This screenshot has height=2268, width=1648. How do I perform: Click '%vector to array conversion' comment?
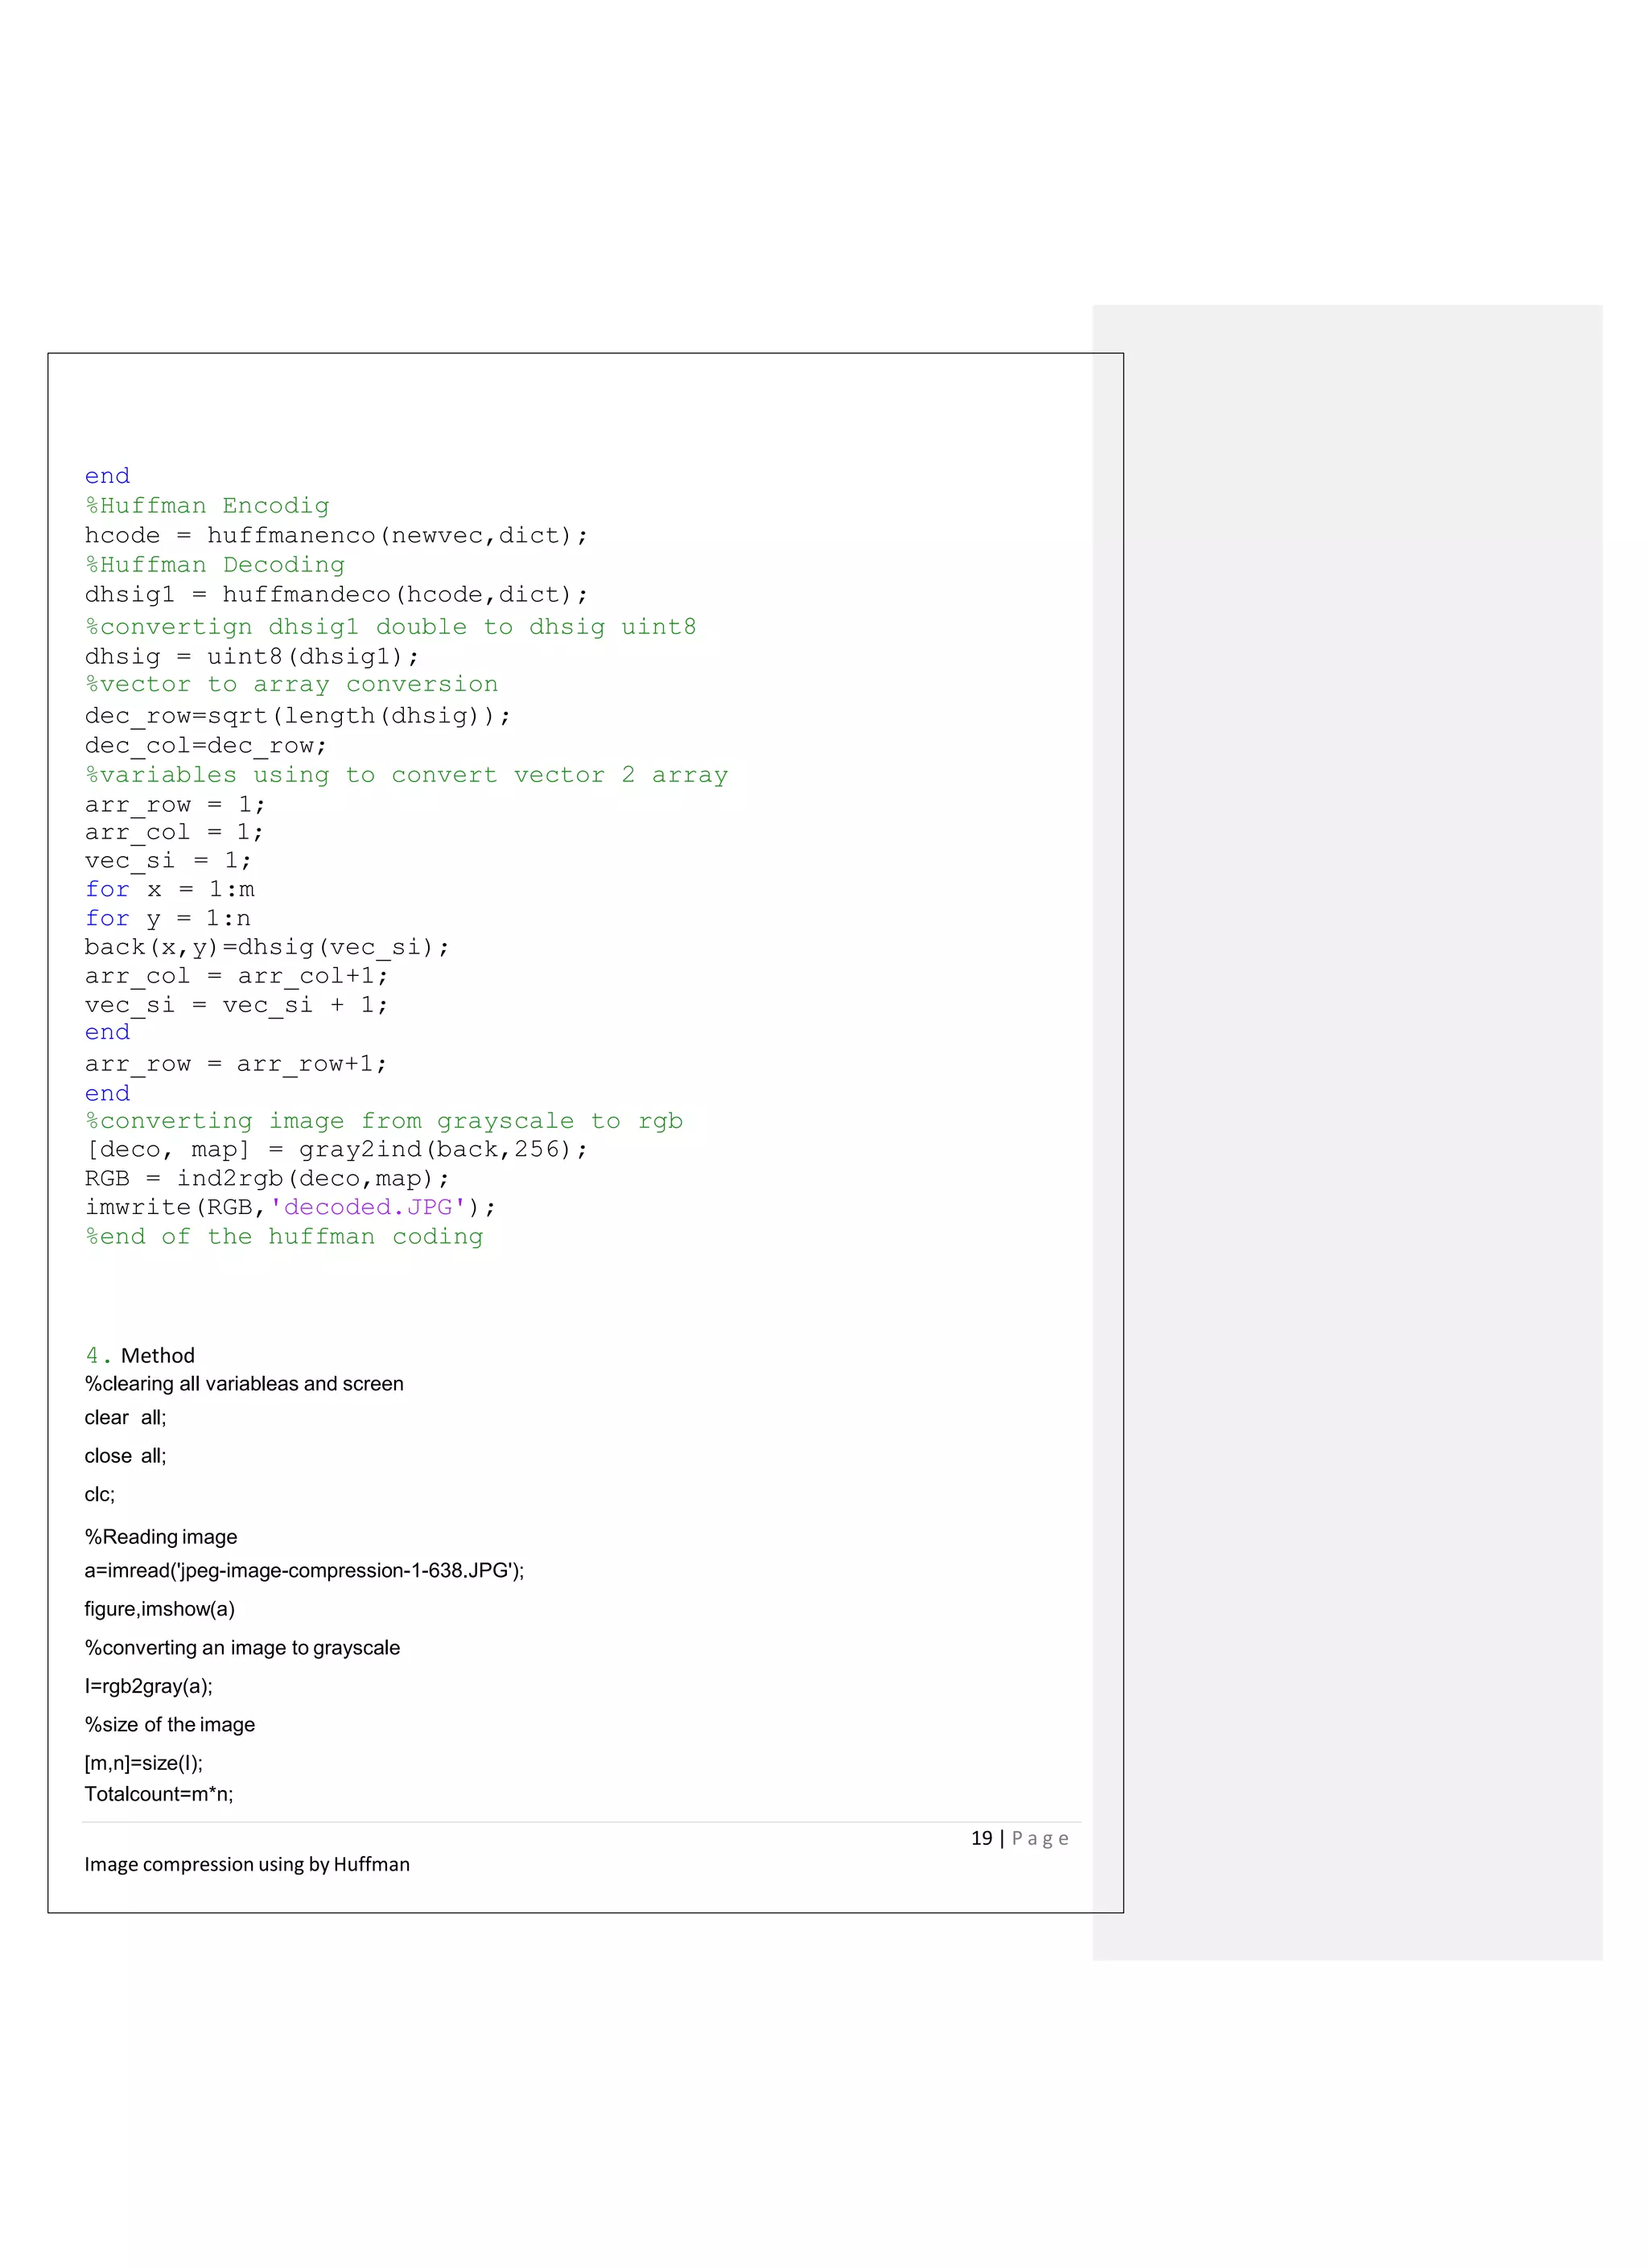coord(292,685)
